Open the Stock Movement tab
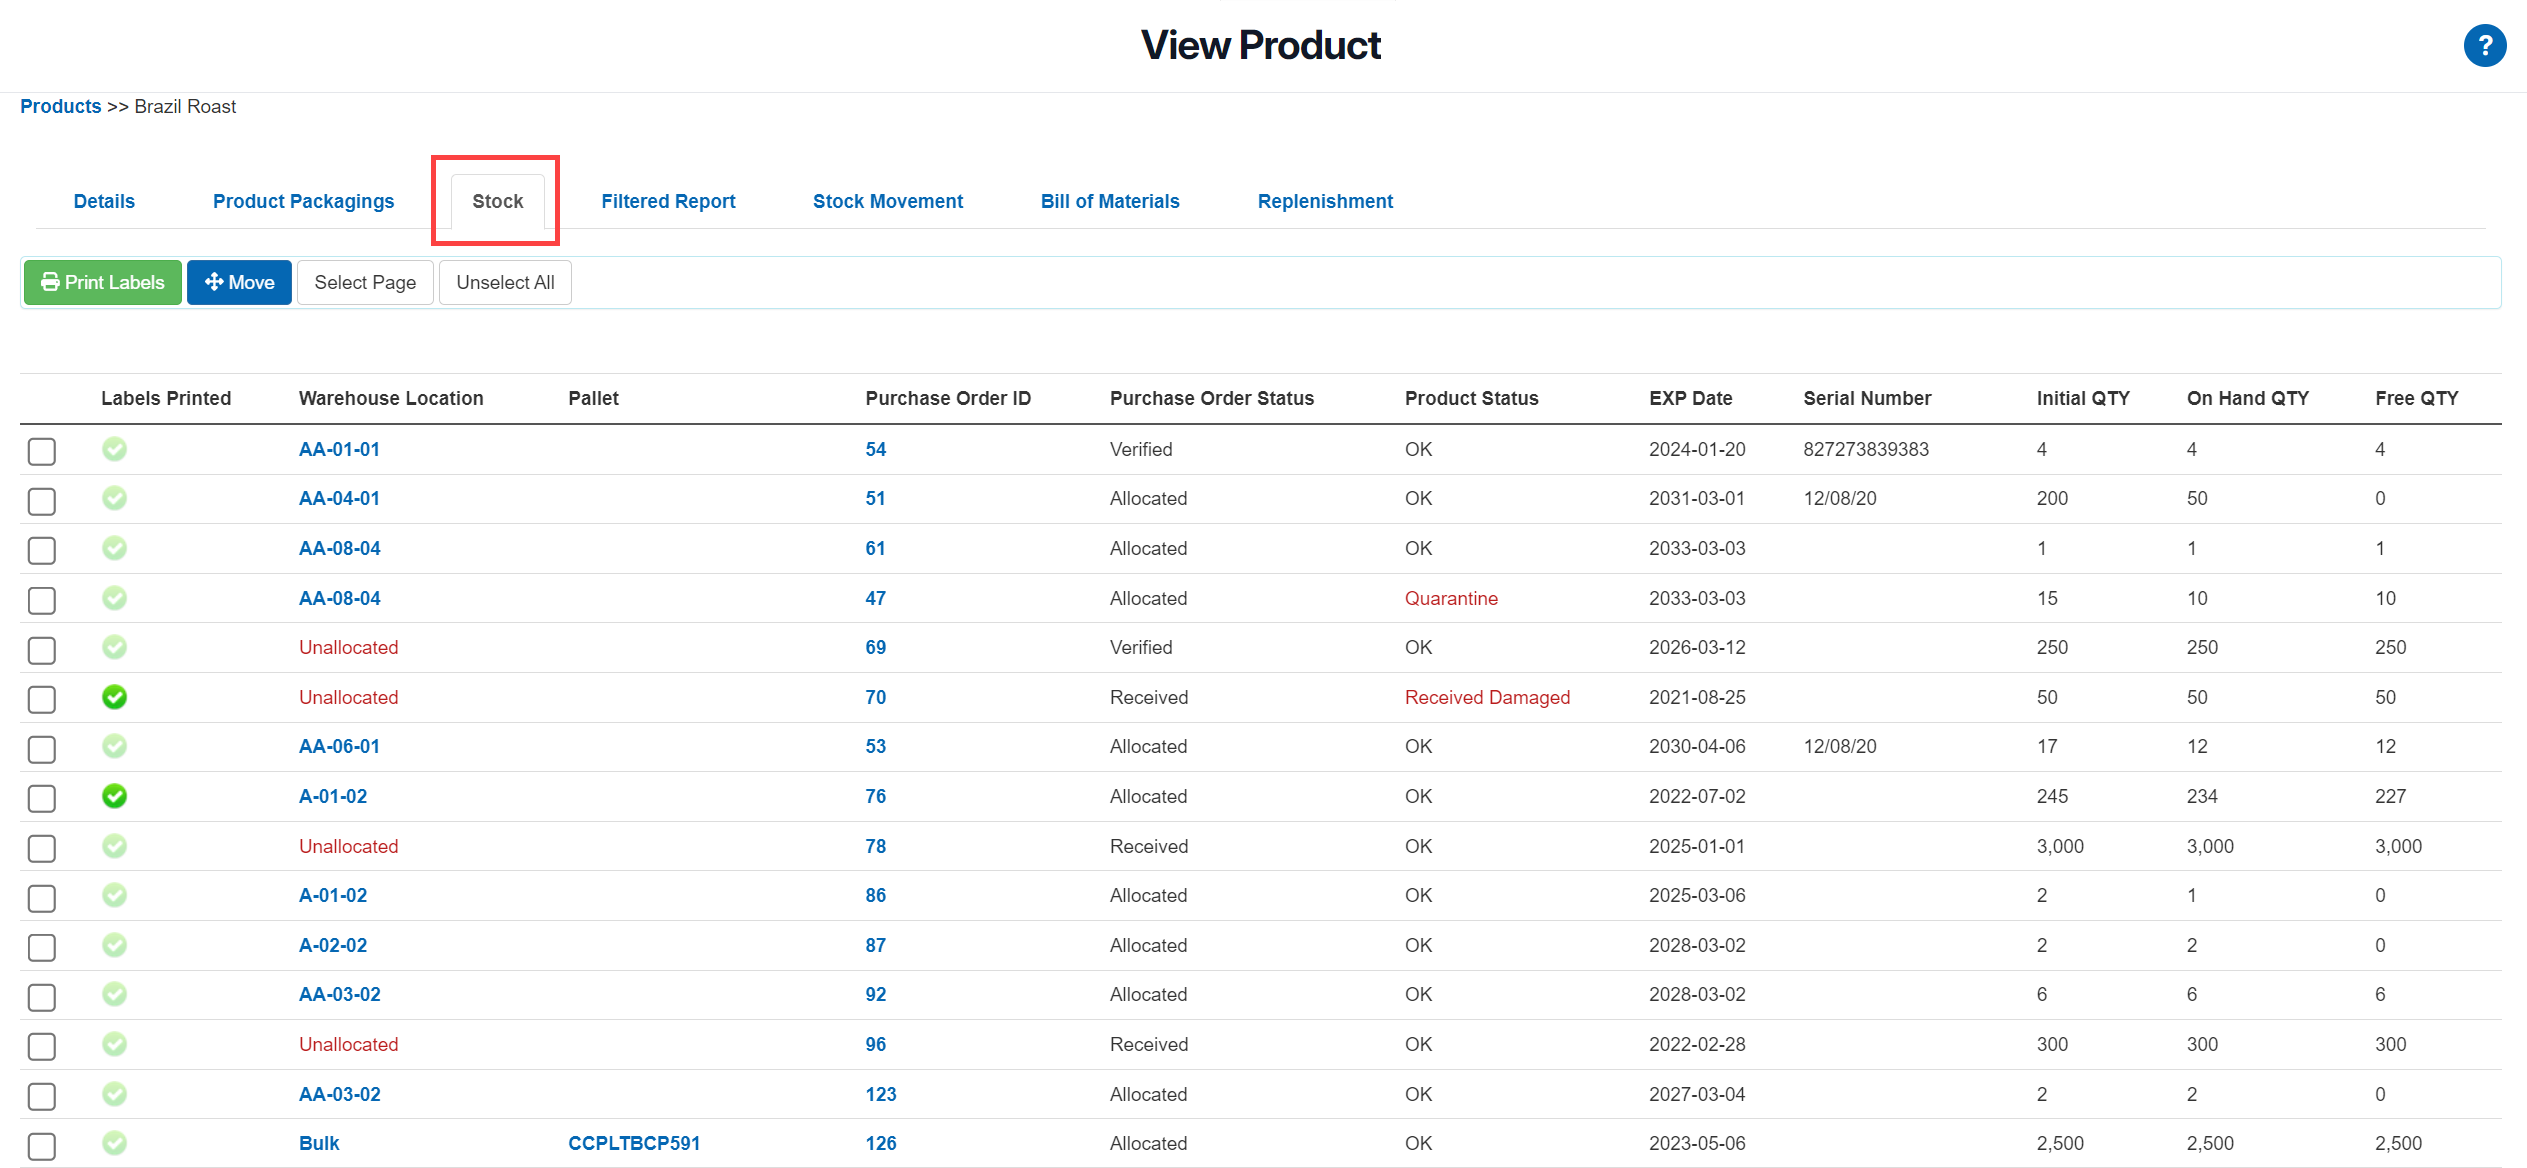 (x=887, y=201)
